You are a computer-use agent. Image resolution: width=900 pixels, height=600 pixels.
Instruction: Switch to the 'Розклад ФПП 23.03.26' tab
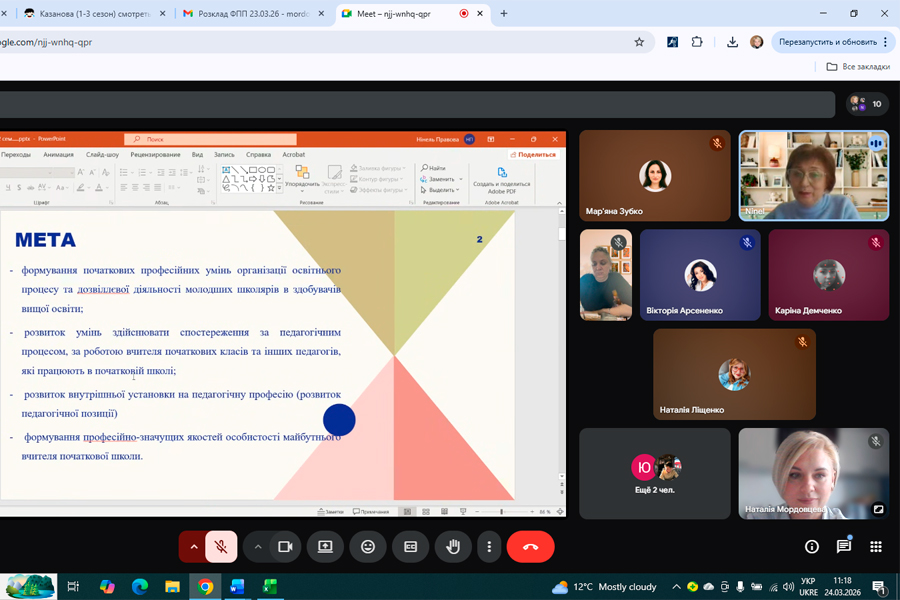point(254,13)
